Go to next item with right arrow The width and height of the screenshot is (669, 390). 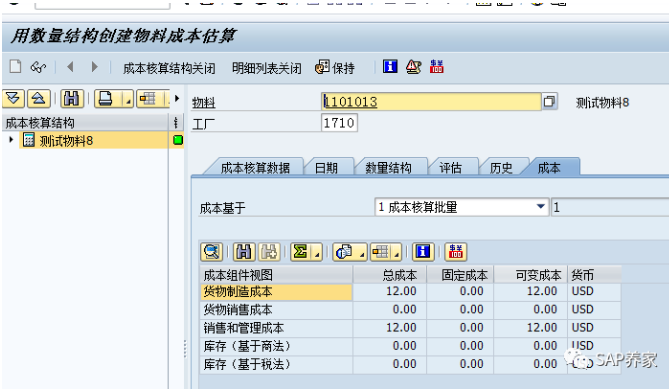coord(94,67)
